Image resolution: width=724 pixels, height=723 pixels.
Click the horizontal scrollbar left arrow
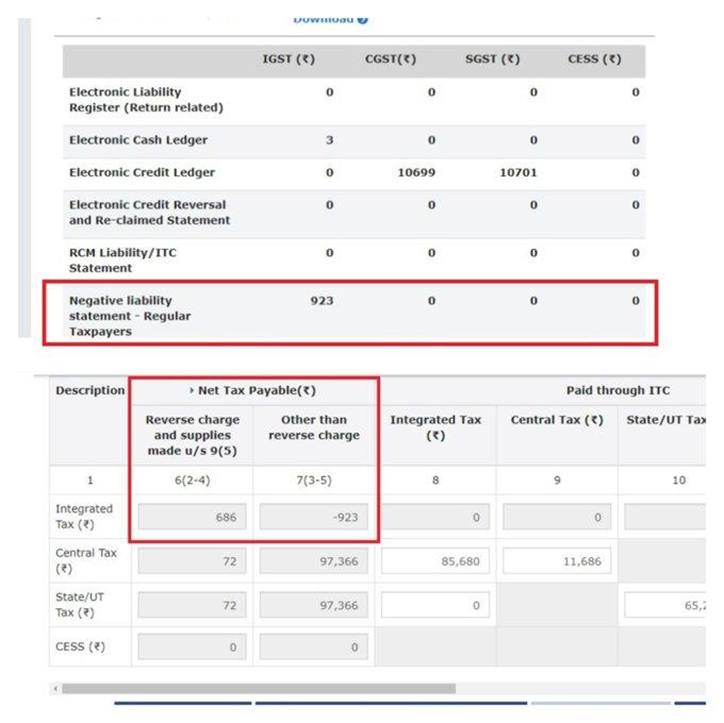pyautogui.click(x=55, y=689)
